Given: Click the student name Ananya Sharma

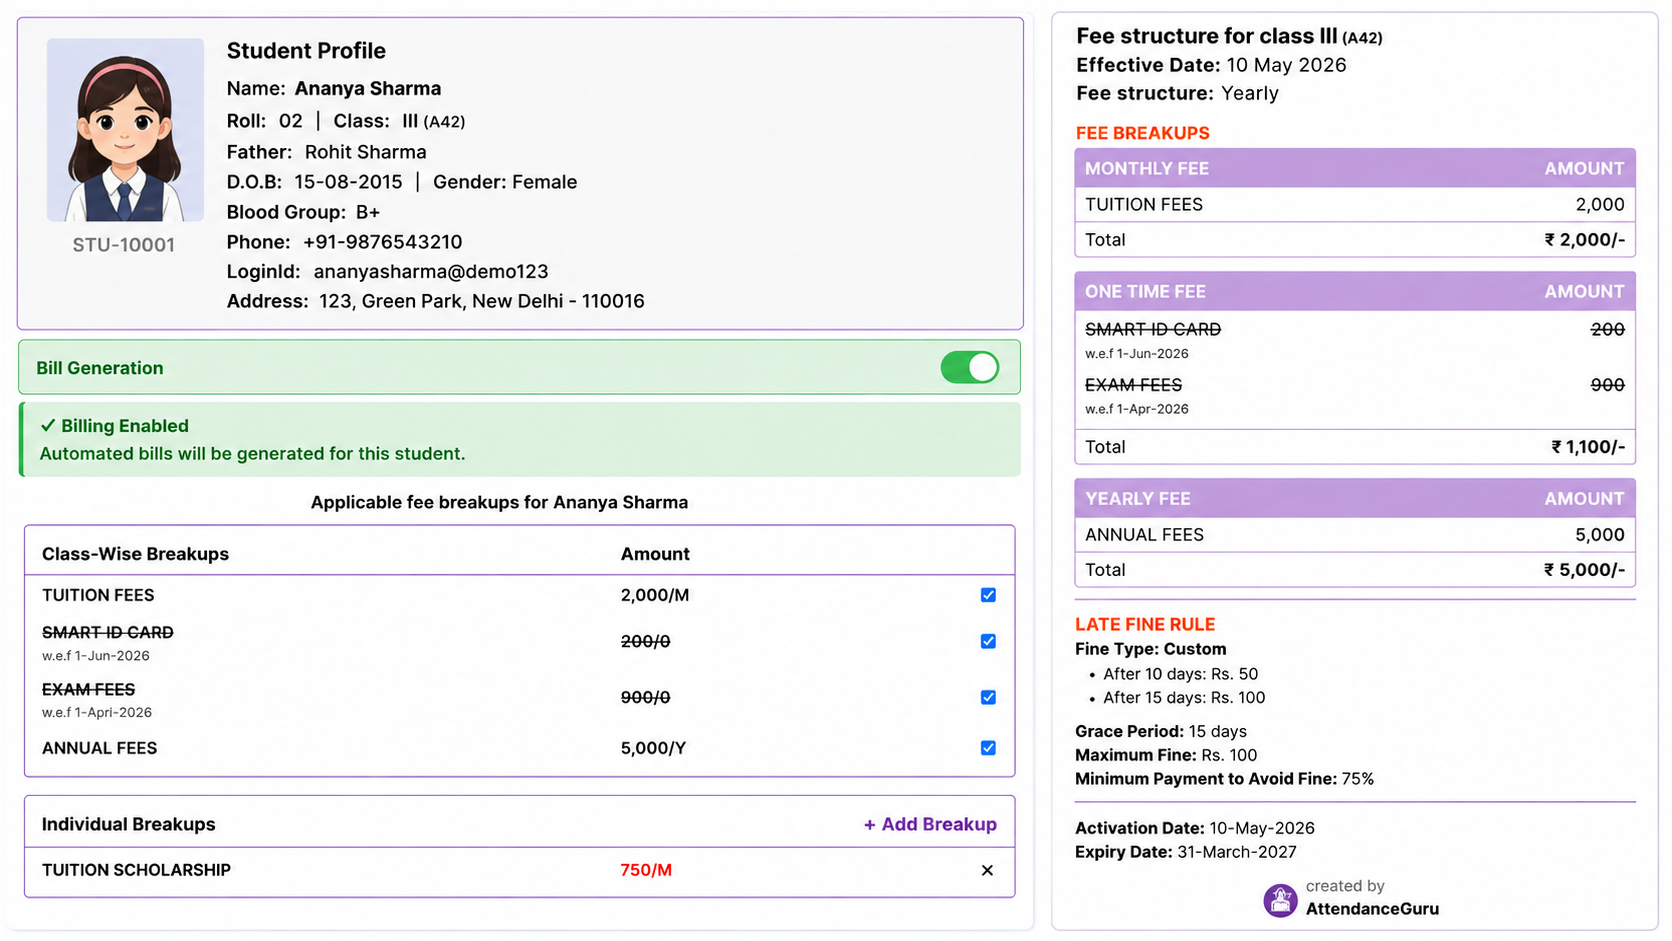Looking at the screenshot, I should tap(367, 88).
